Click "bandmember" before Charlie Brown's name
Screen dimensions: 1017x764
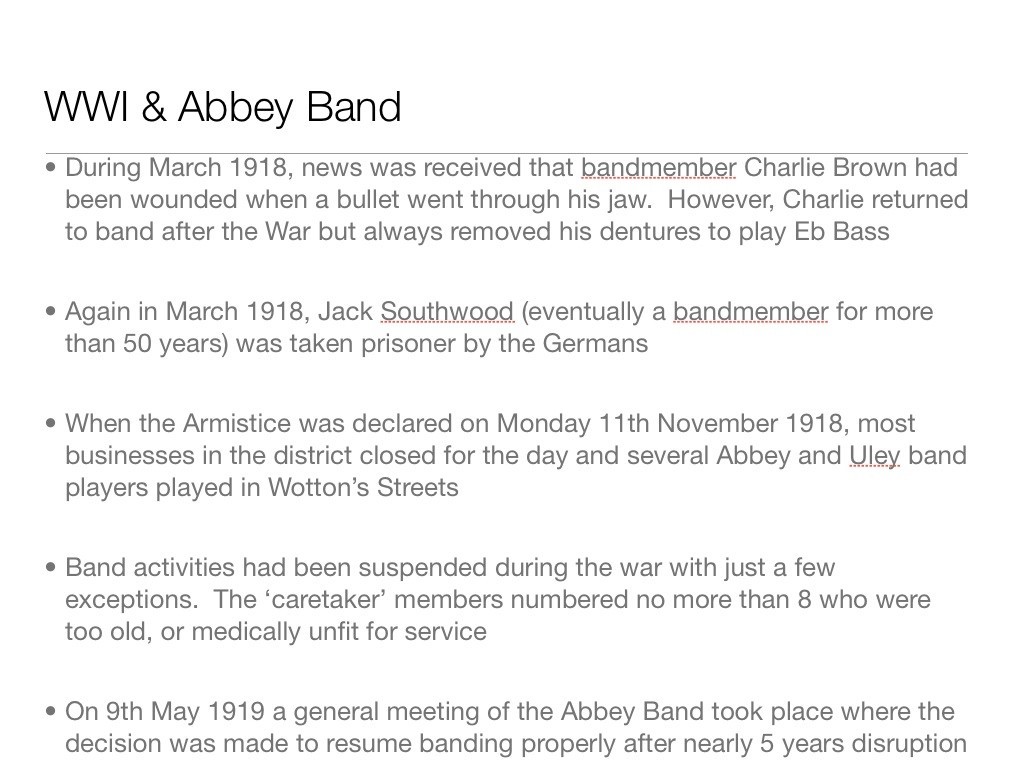[658, 168]
